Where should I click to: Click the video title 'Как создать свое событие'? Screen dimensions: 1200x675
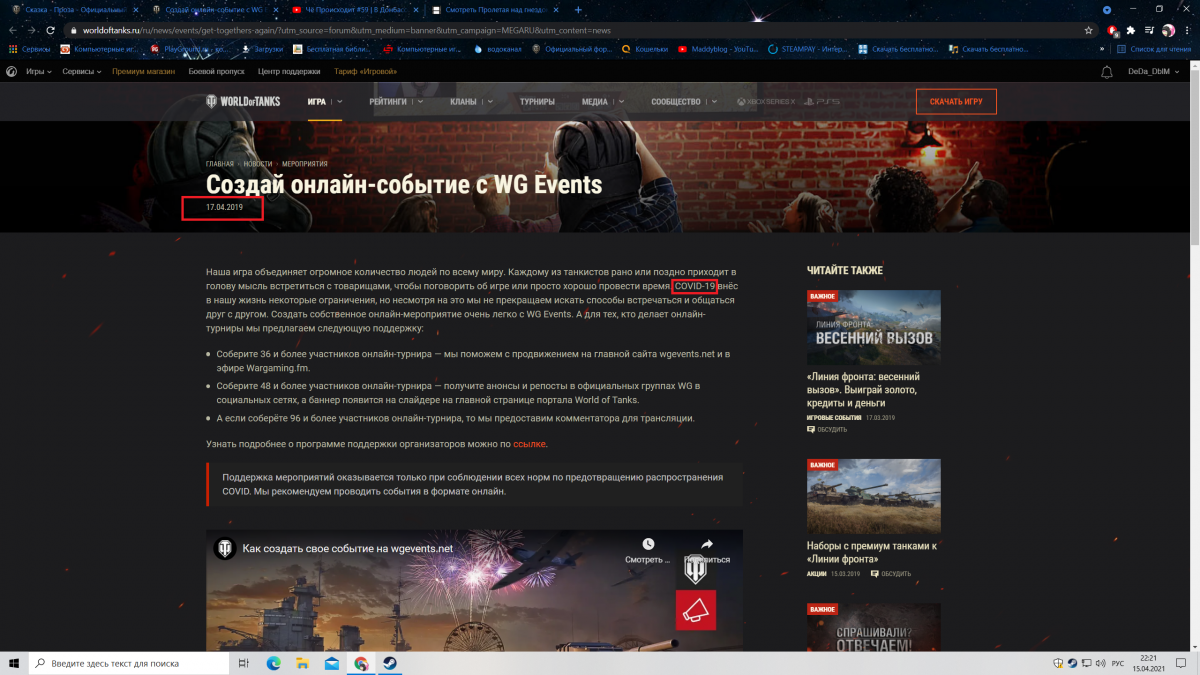point(348,548)
